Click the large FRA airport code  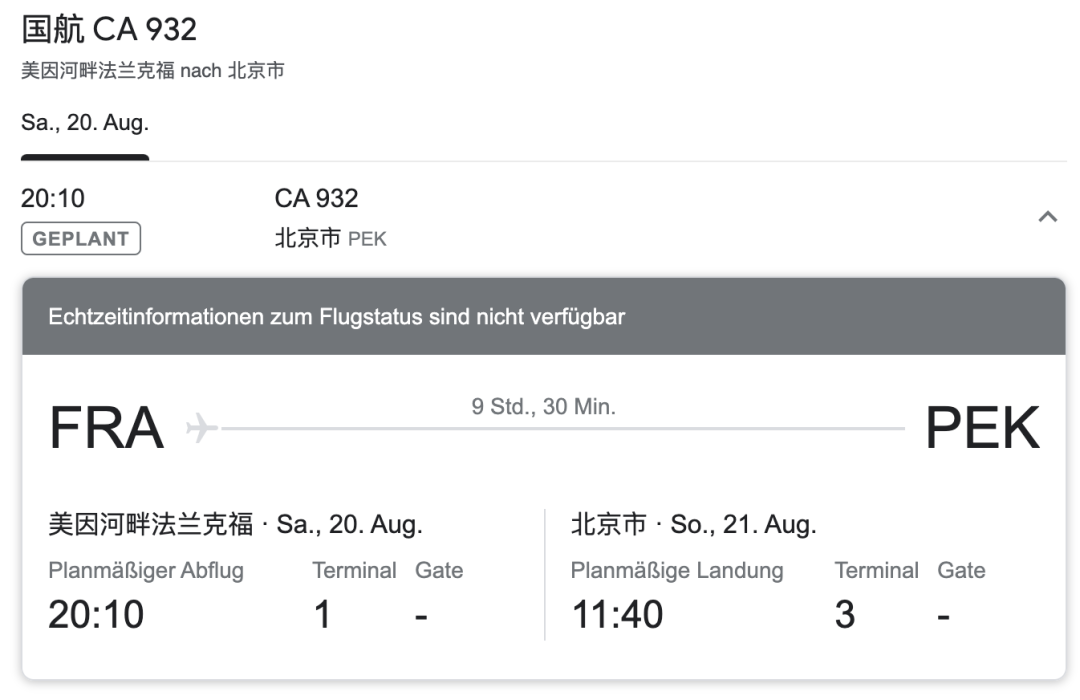[x=106, y=428]
